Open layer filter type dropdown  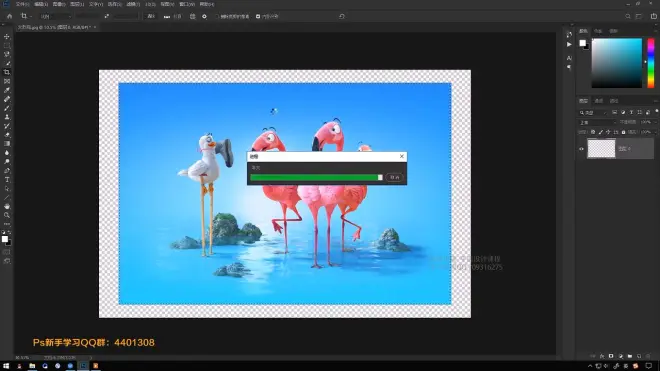point(593,112)
